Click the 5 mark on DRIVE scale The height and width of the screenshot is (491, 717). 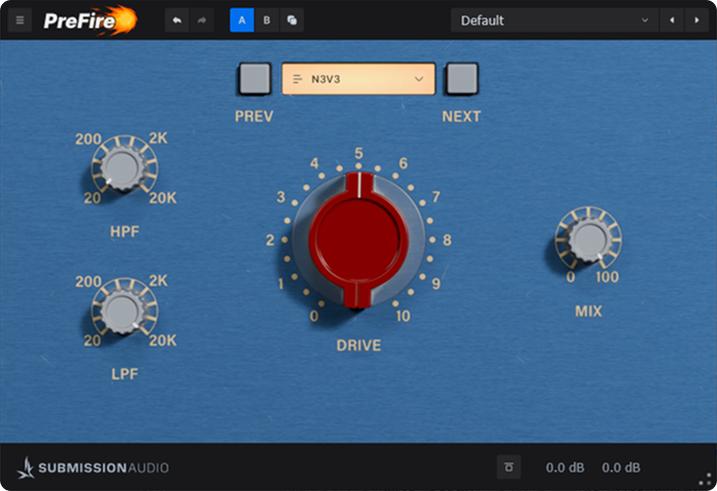[x=359, y=153]
